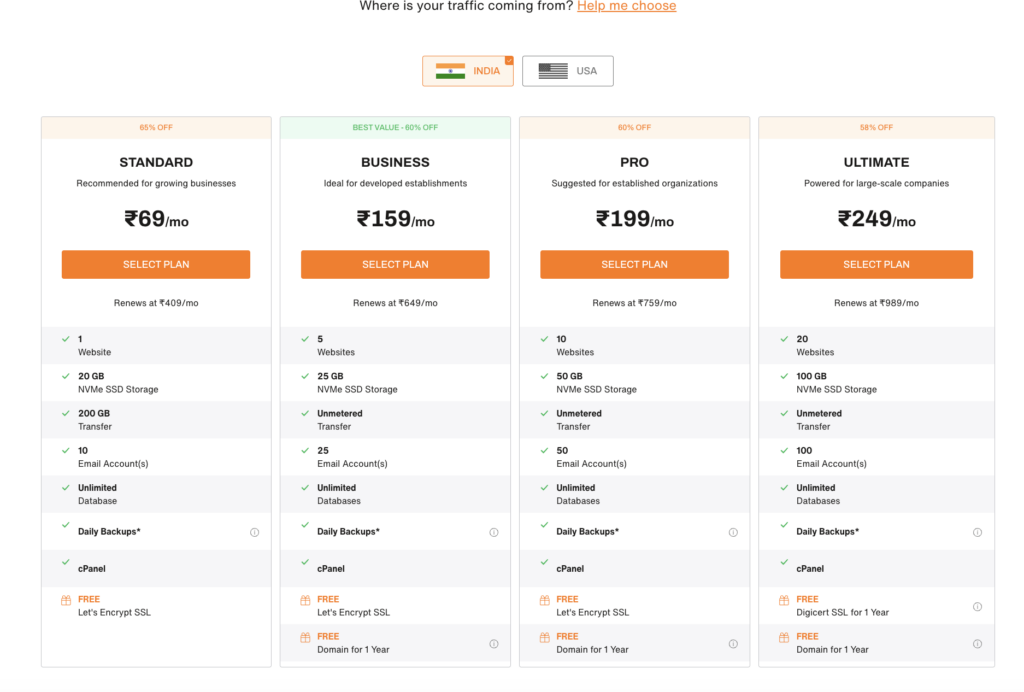Click gift icon beside Let's Encrypt SSL in Standard
Viewport: 1024px width, 692px height.
pos(66,601)
